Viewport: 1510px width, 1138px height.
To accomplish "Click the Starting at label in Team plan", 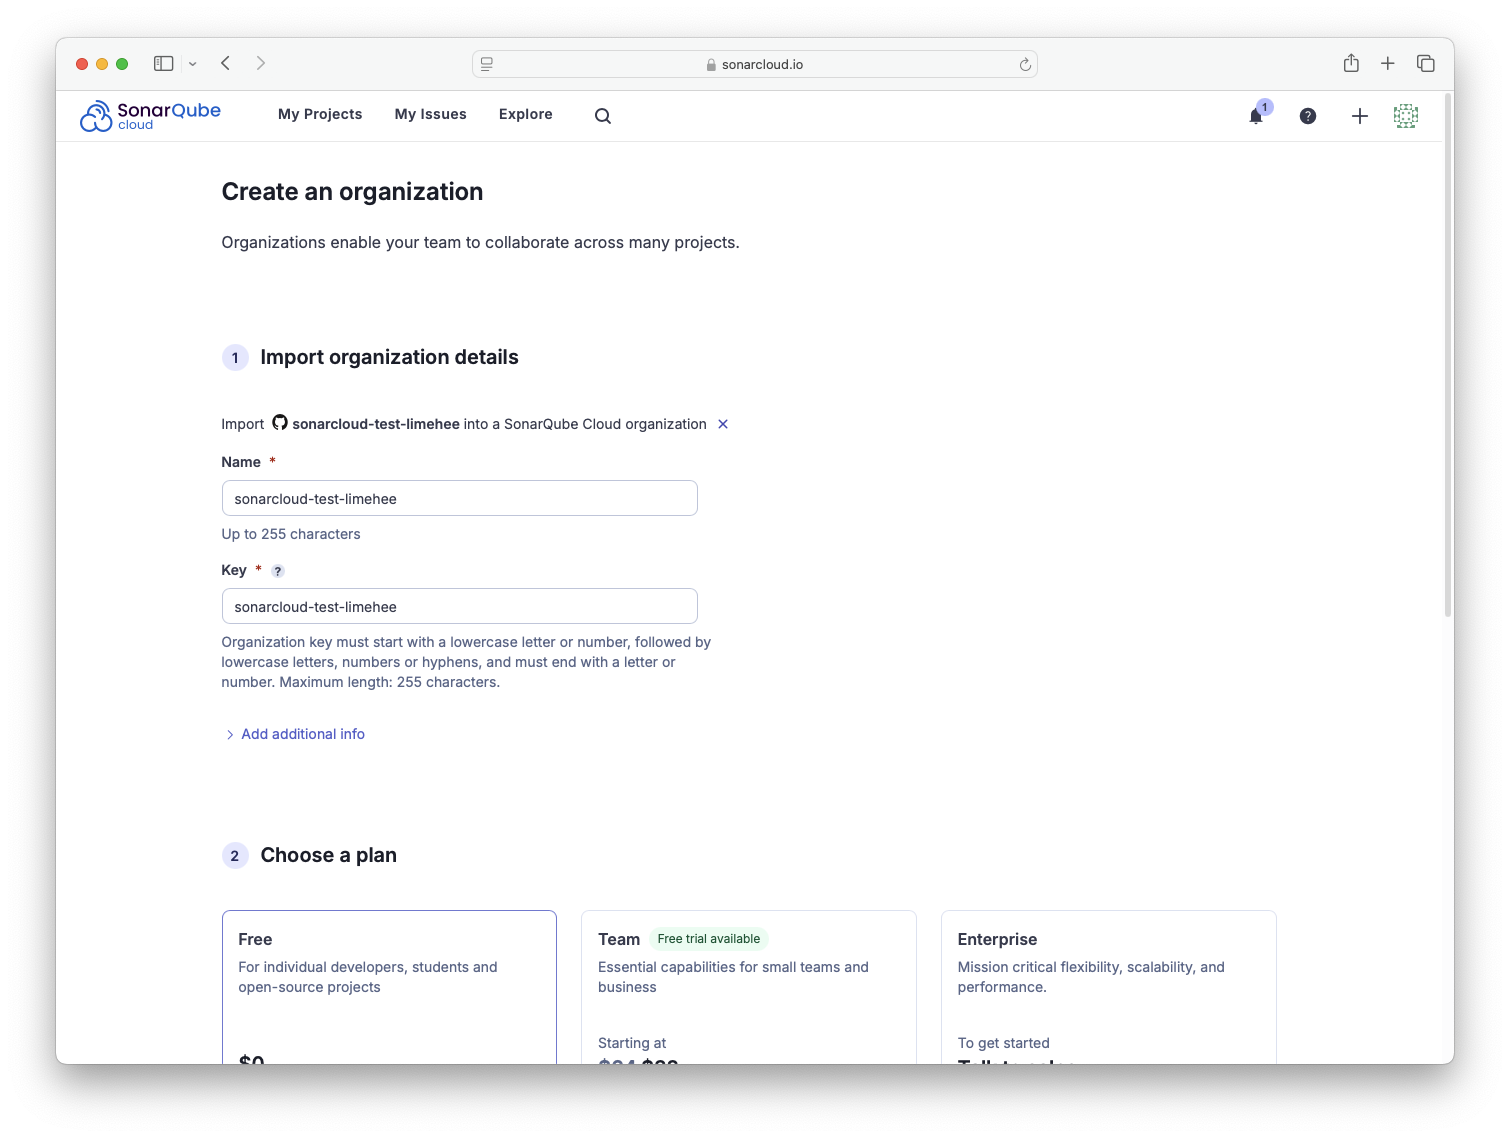I will (x=632, y=1043).
